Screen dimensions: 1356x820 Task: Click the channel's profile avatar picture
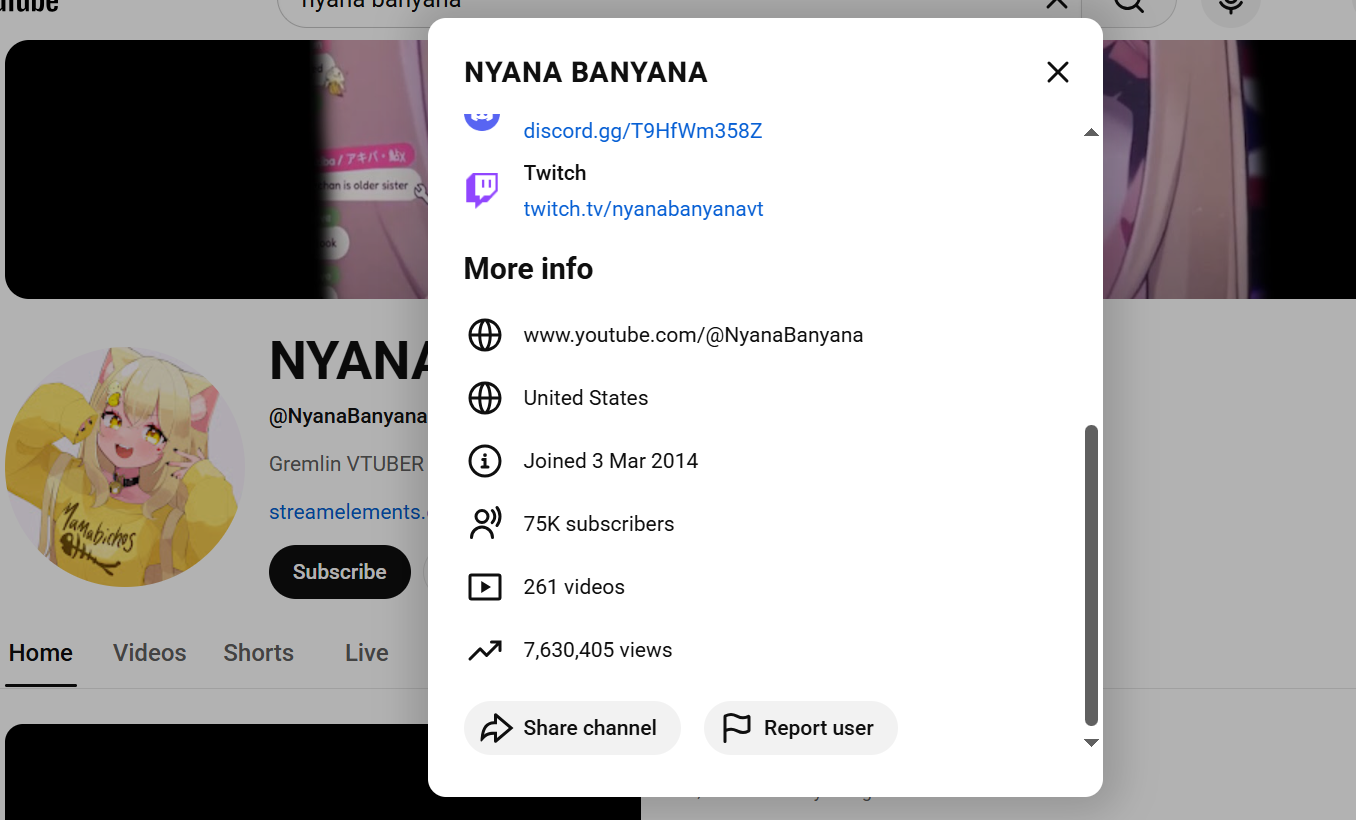pyautogui.click(x=125, y=467)
